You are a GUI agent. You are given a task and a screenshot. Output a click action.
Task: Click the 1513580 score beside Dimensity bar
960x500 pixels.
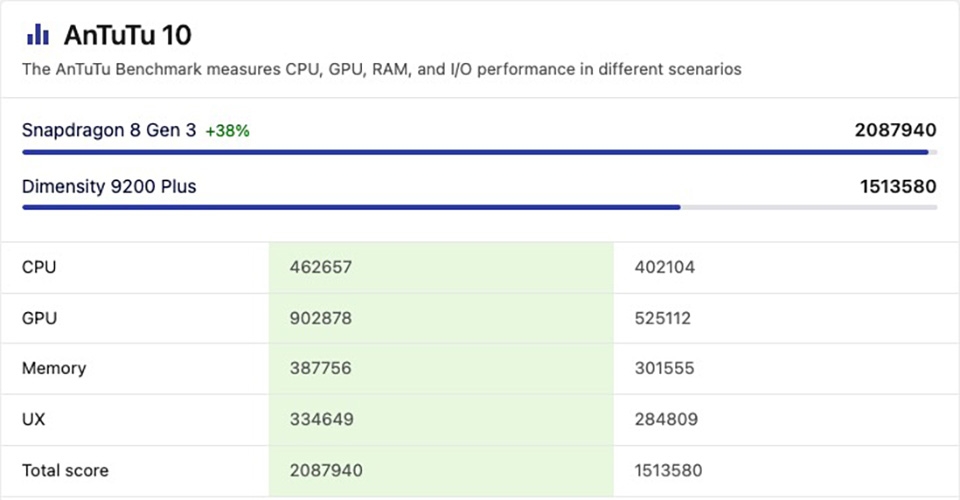tap(898, 187)
